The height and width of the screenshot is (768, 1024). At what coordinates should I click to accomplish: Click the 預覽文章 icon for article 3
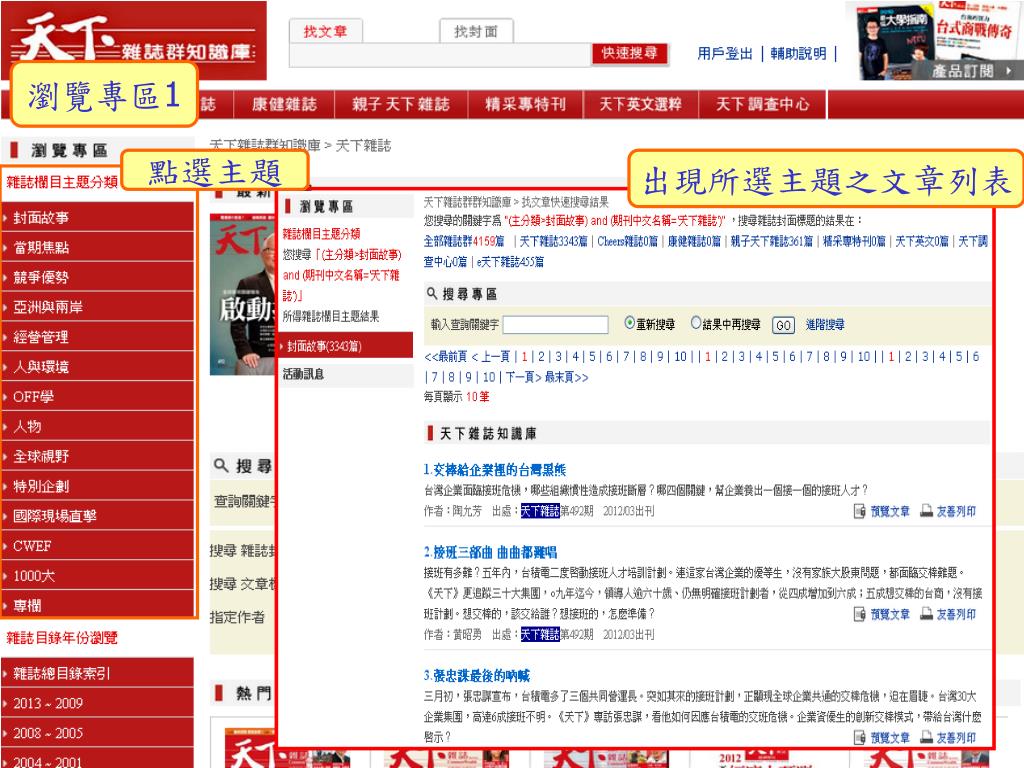click(860, 738)
